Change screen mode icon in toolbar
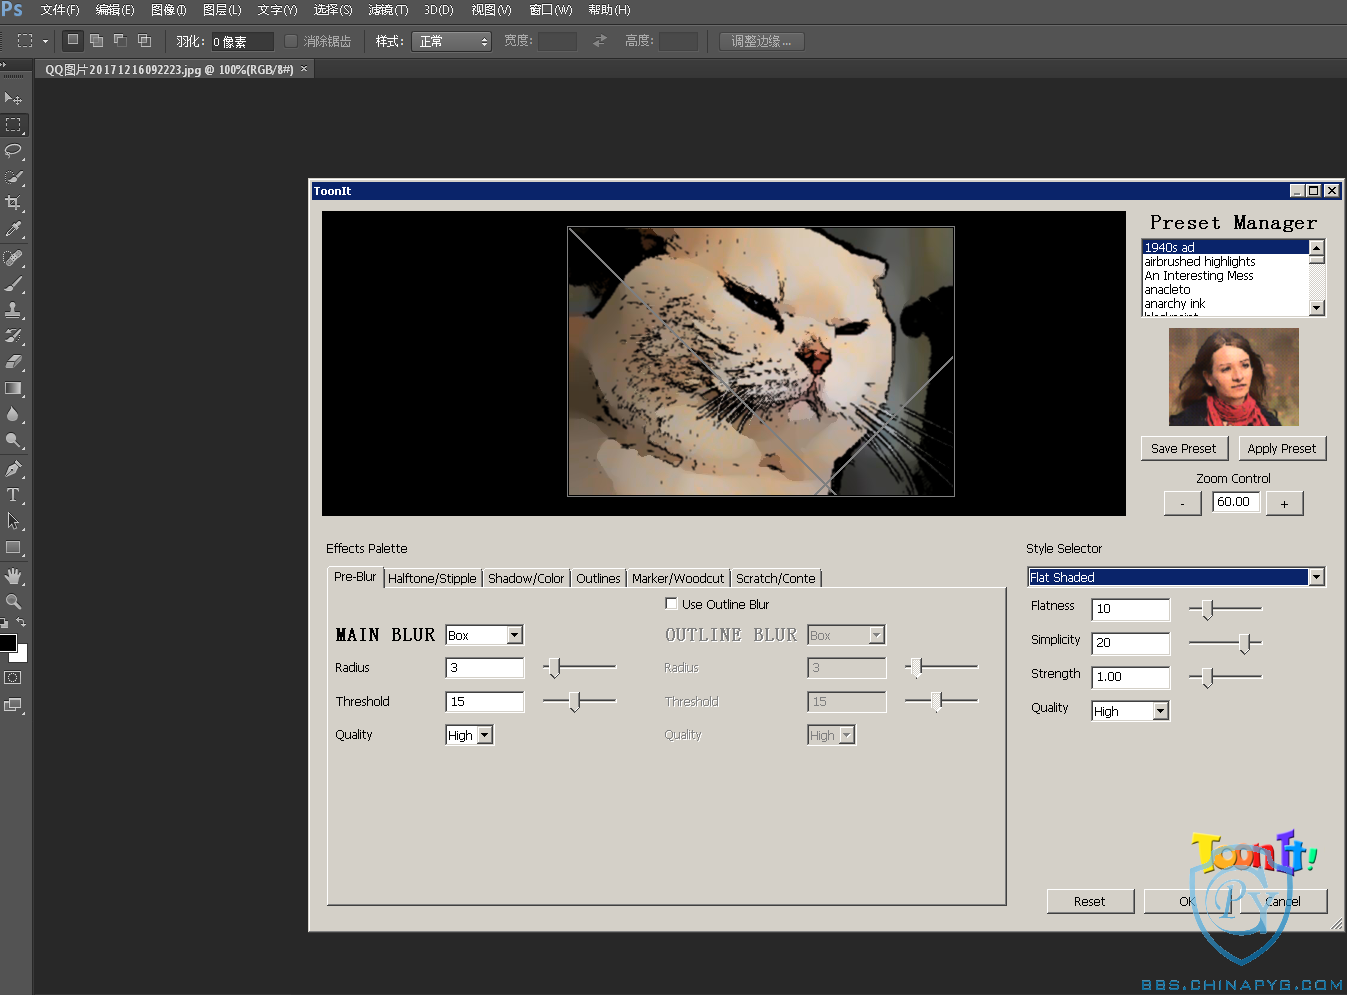Image resolution: width=1347 pixels, height=995 pixels. [x=13, y=705]
